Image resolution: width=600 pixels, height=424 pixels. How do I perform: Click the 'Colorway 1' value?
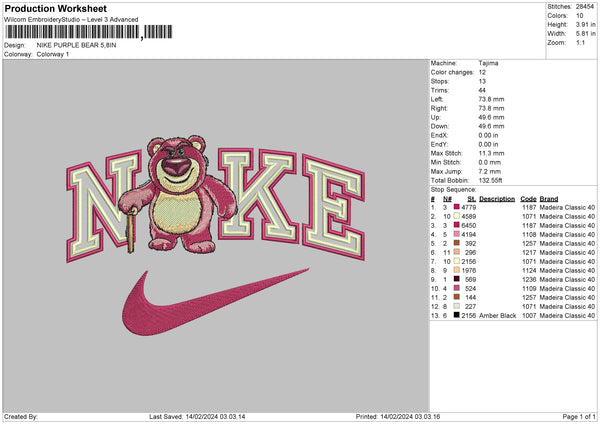point(53,54)
